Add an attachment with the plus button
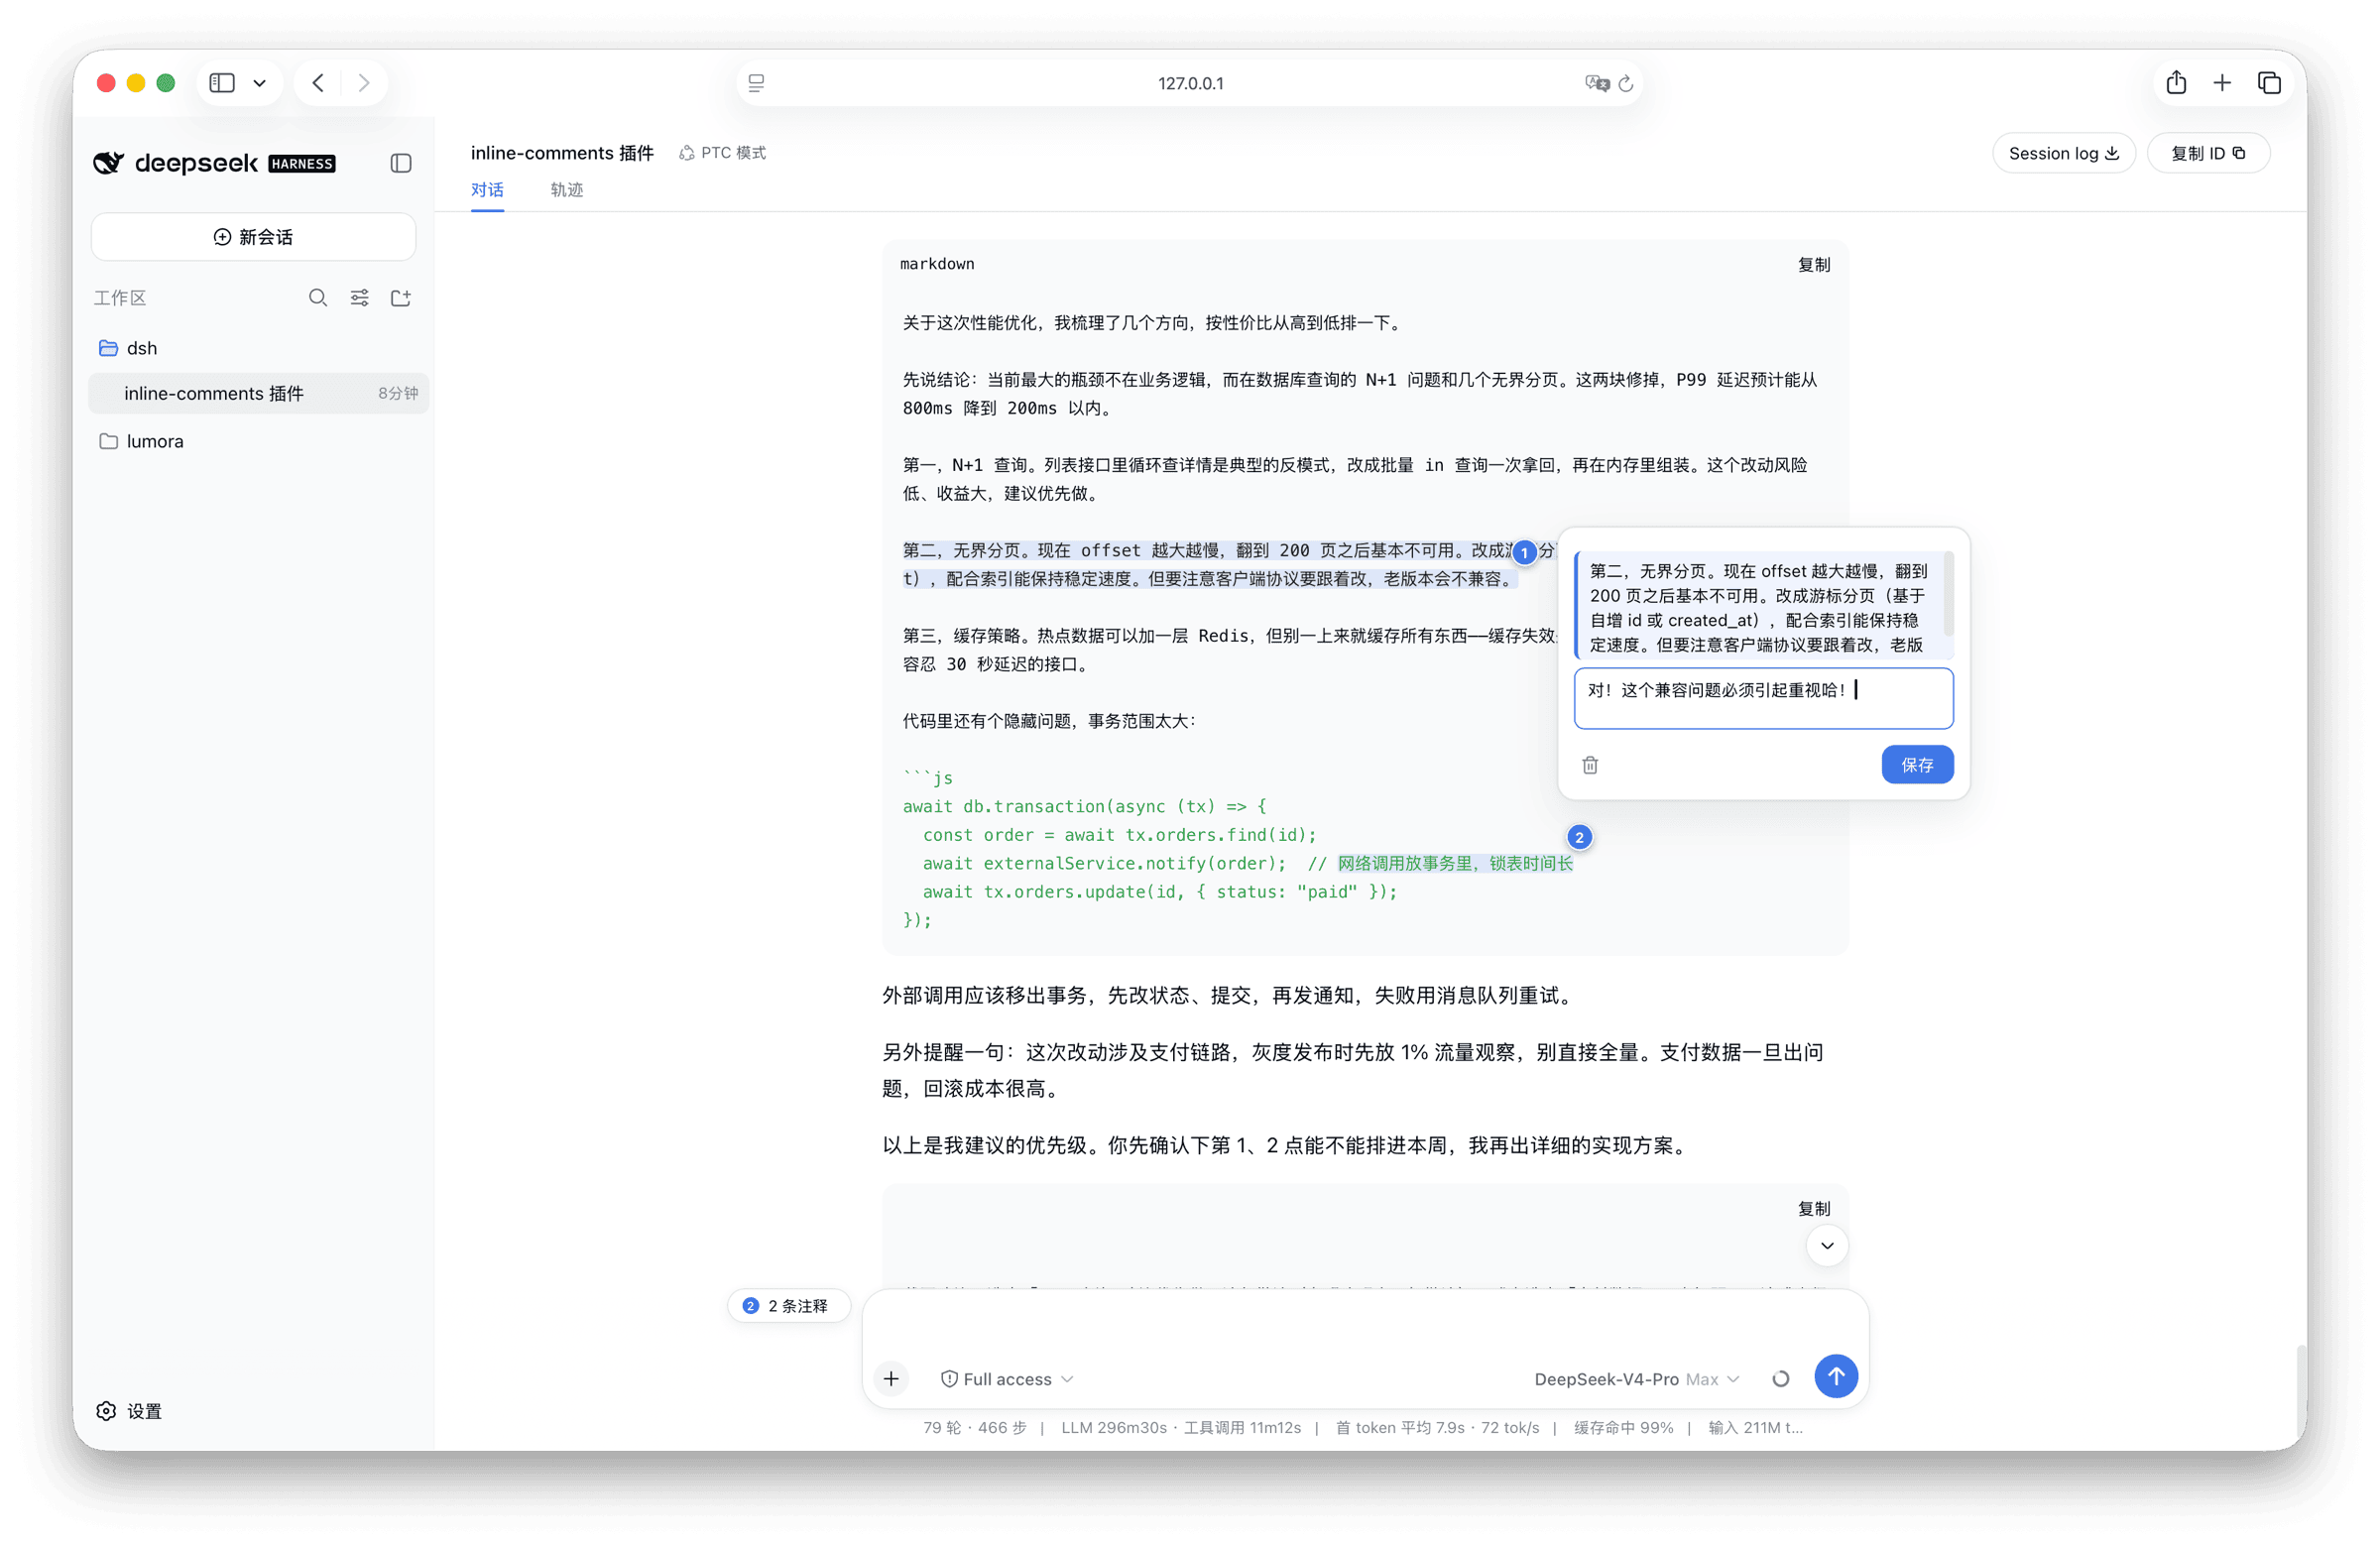This screenshot has height=1547, width=2380. tap(891, 1379)
